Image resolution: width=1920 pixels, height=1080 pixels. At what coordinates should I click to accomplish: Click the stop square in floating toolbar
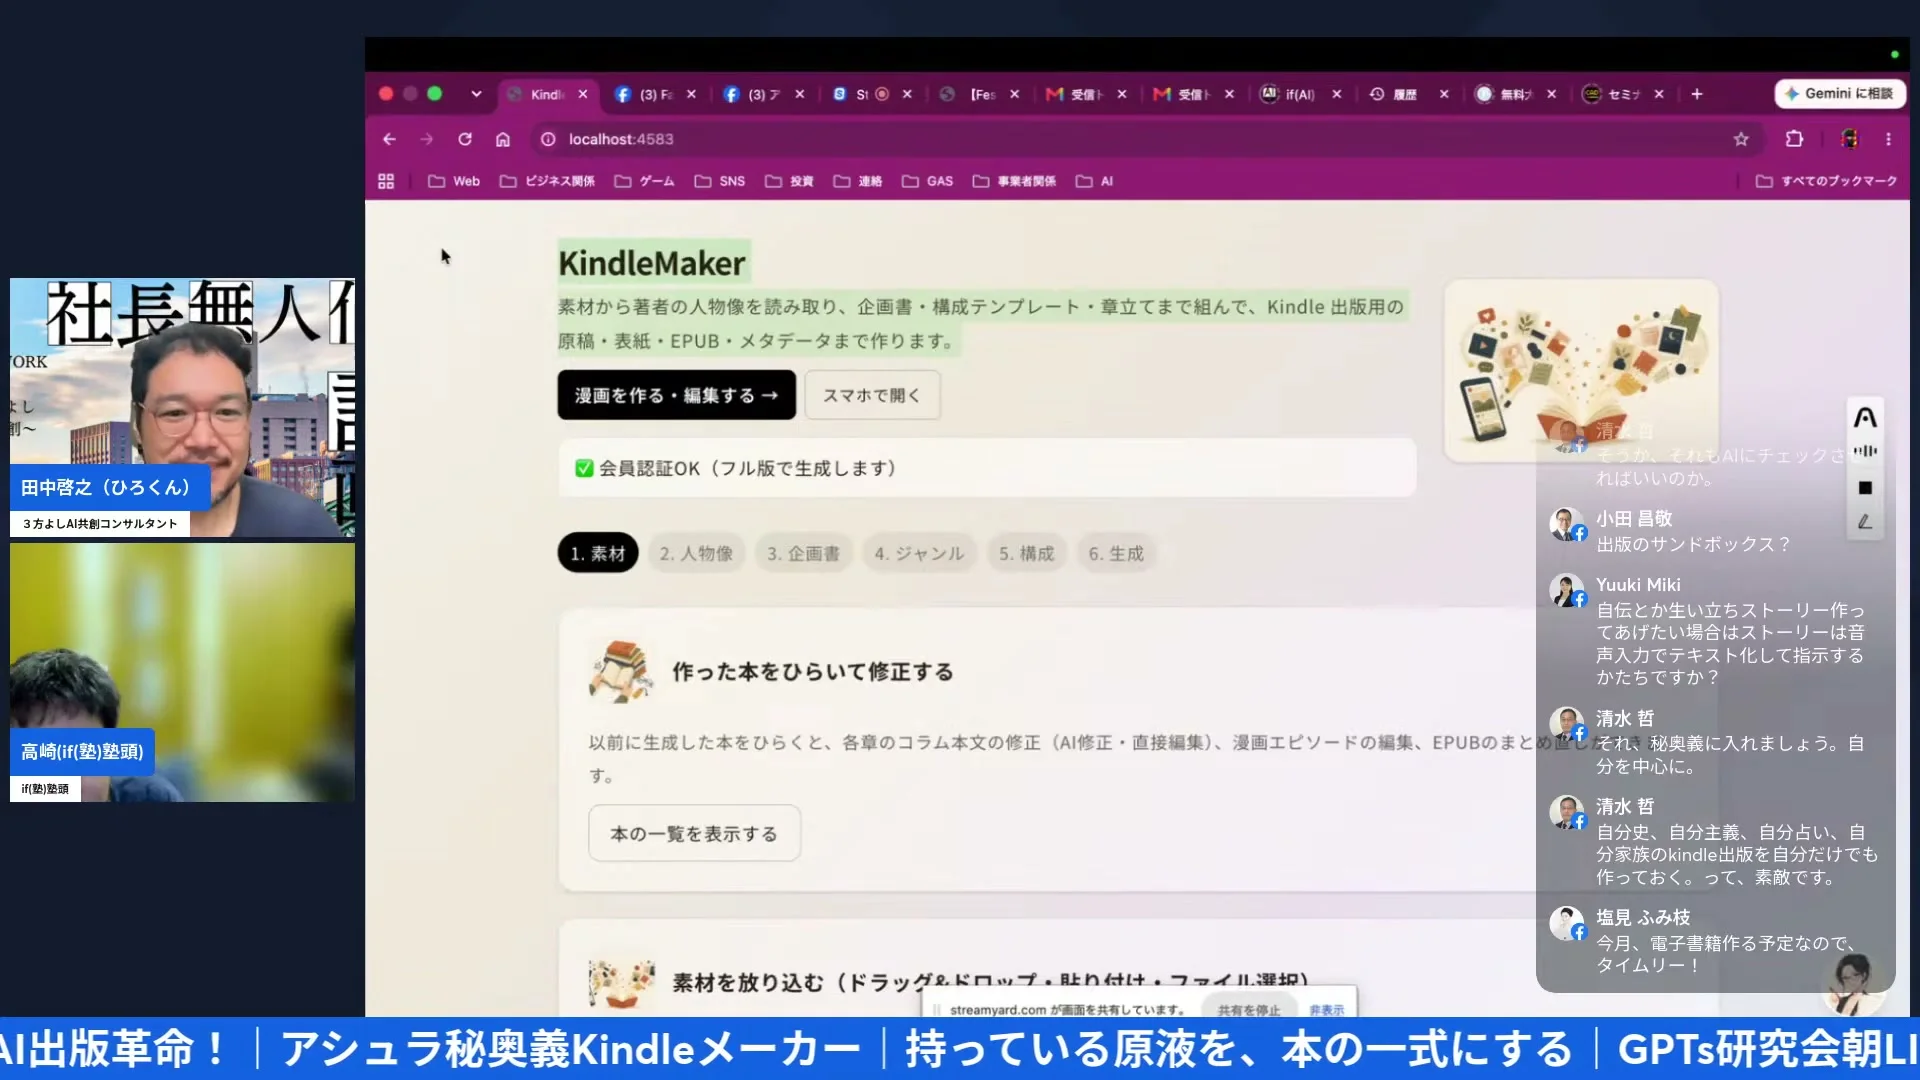coord(1865,488)
